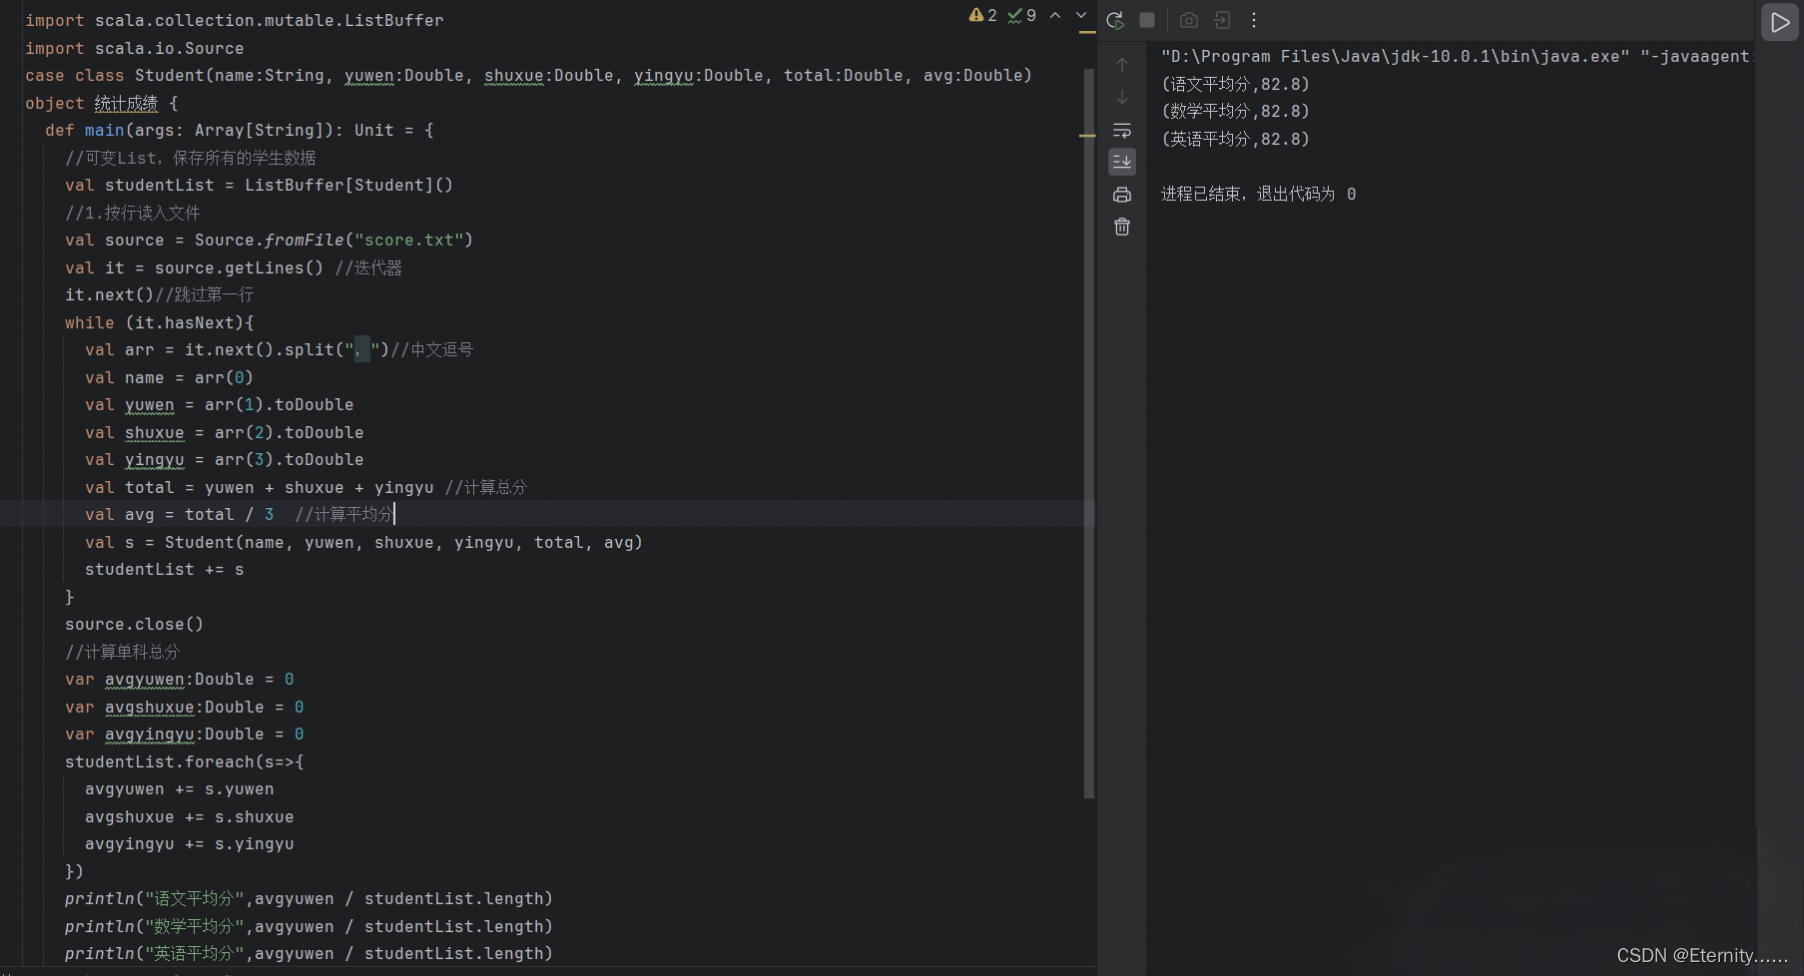The width and height of the screenshot is (1804, 976).
Task: Click on the object name 统计成绩
Action: point(126,103)
